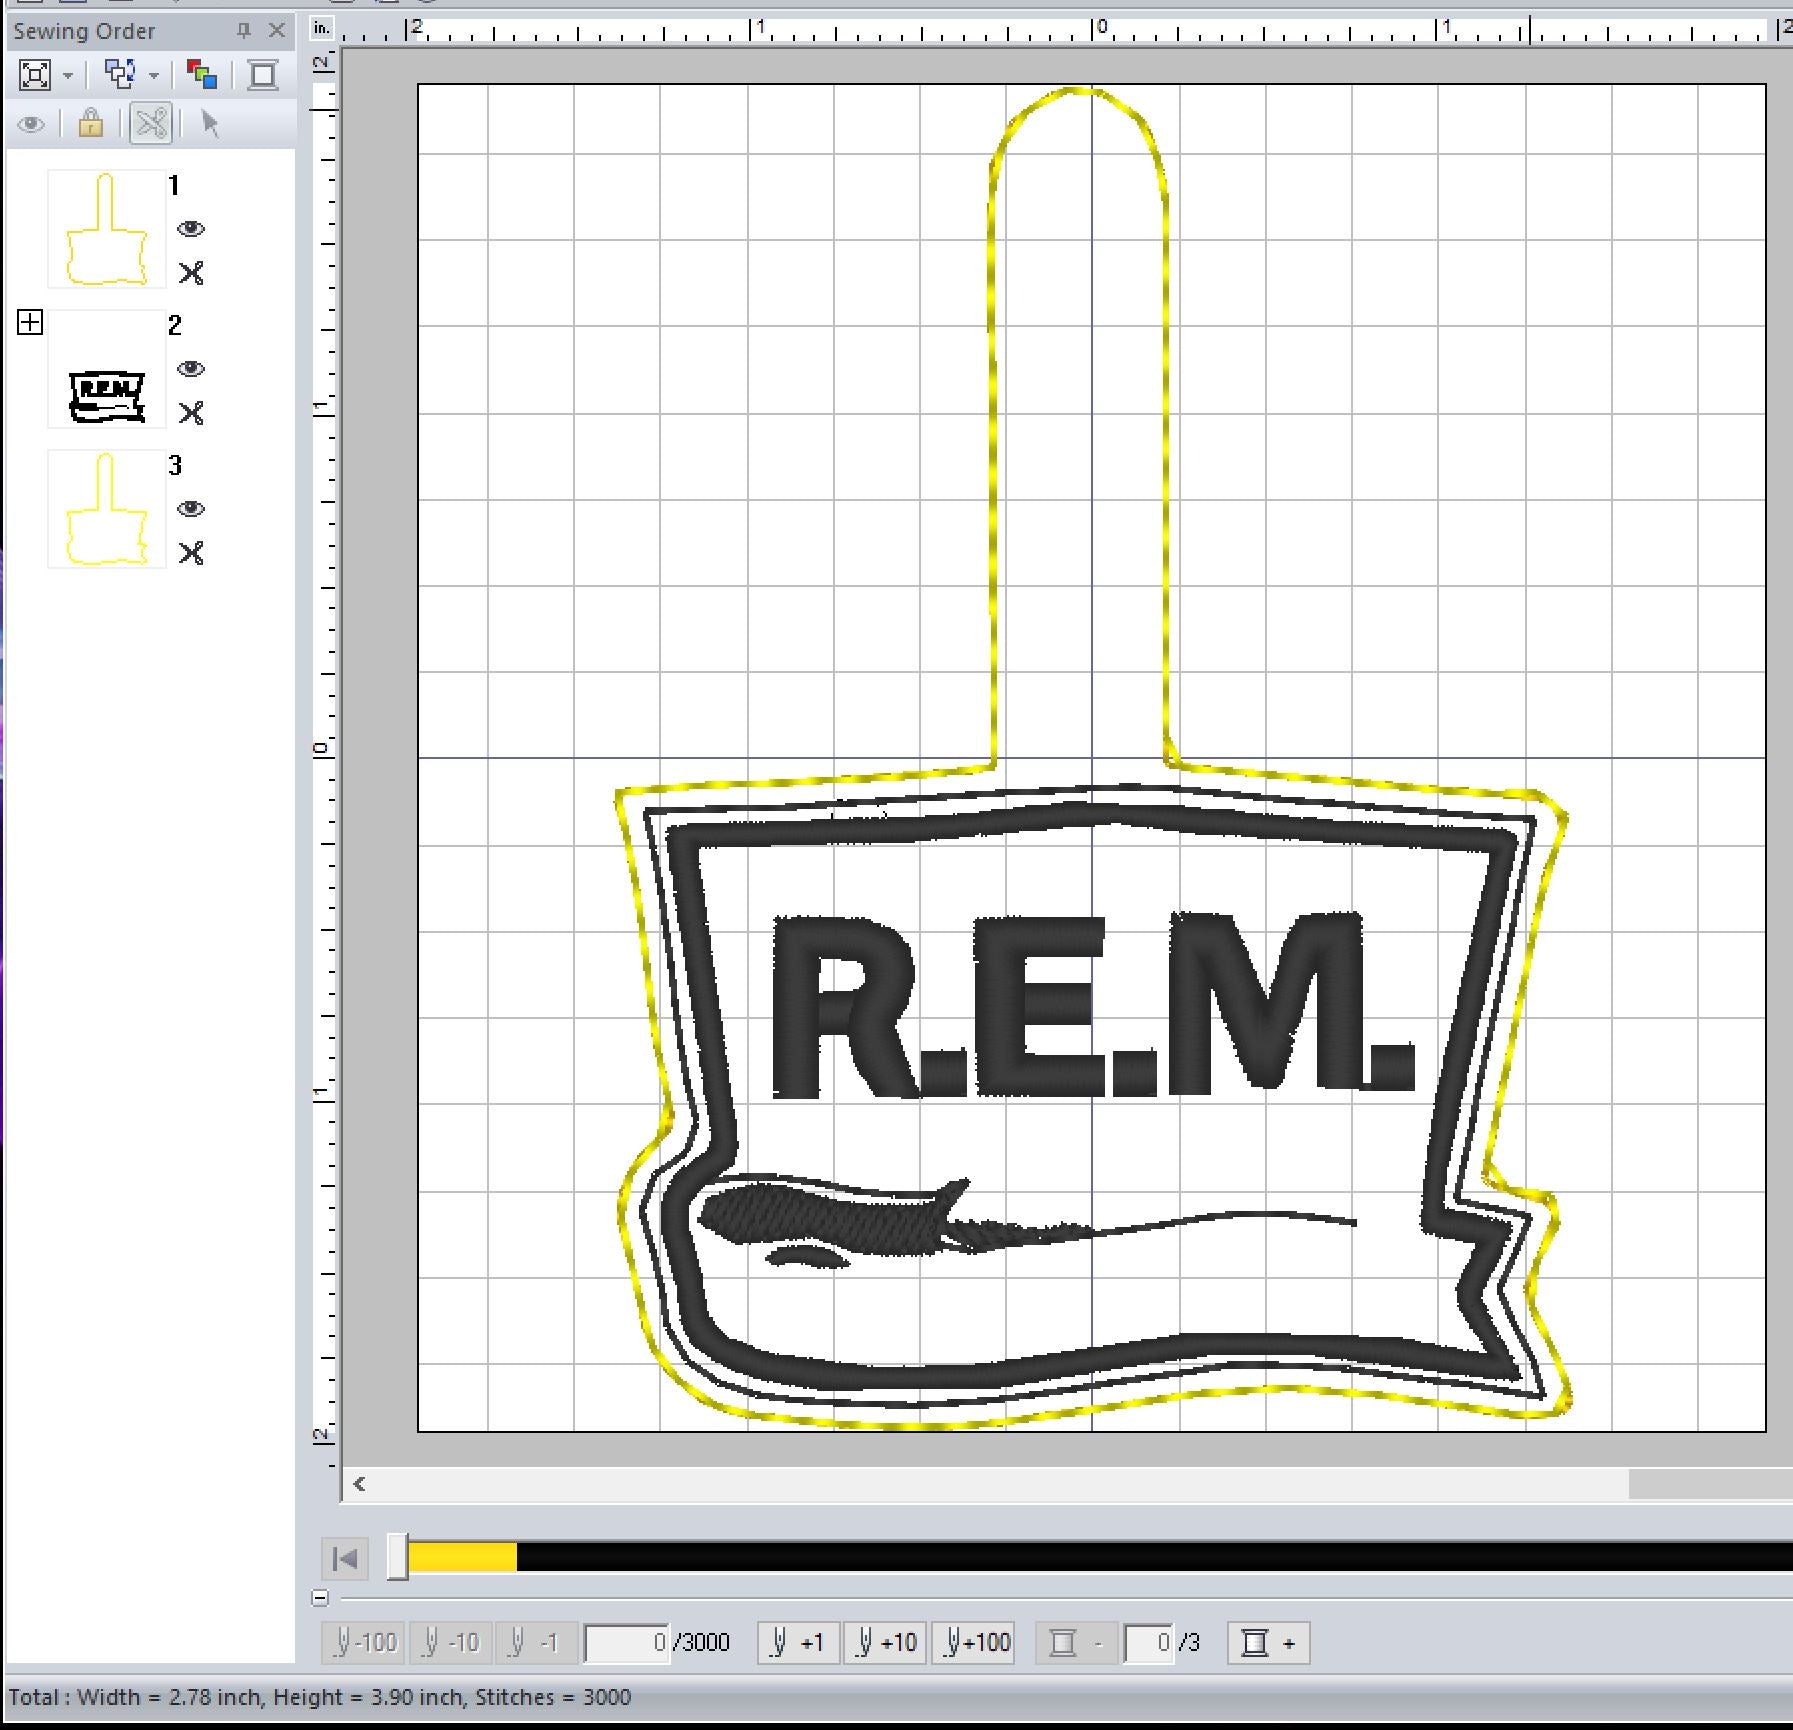
Task: Select sewing order thumbnail 1
Action: 106,229
